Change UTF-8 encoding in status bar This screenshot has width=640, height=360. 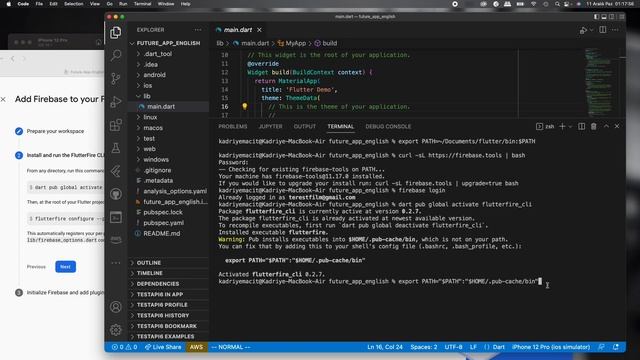tap(453, 347)
